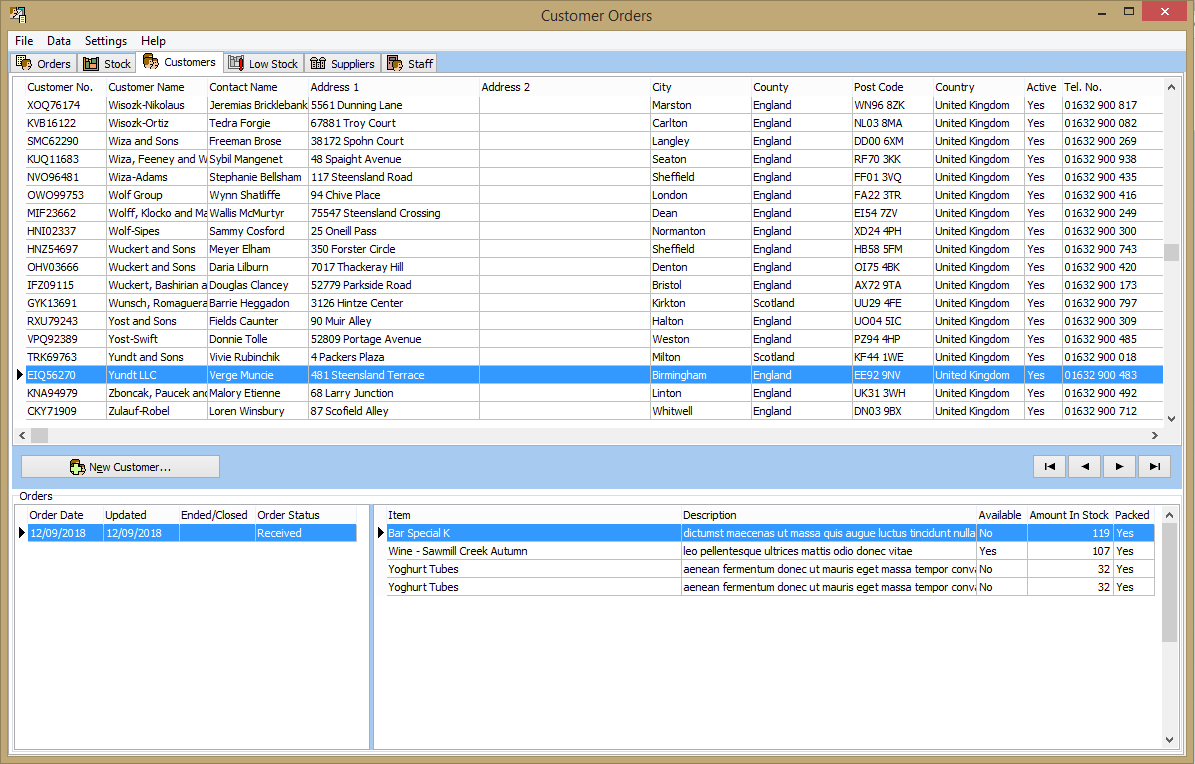Click the horizontal scrollbar's left arrow
The height and width of the screenshot is (764, 1195).
coord(20,435)
